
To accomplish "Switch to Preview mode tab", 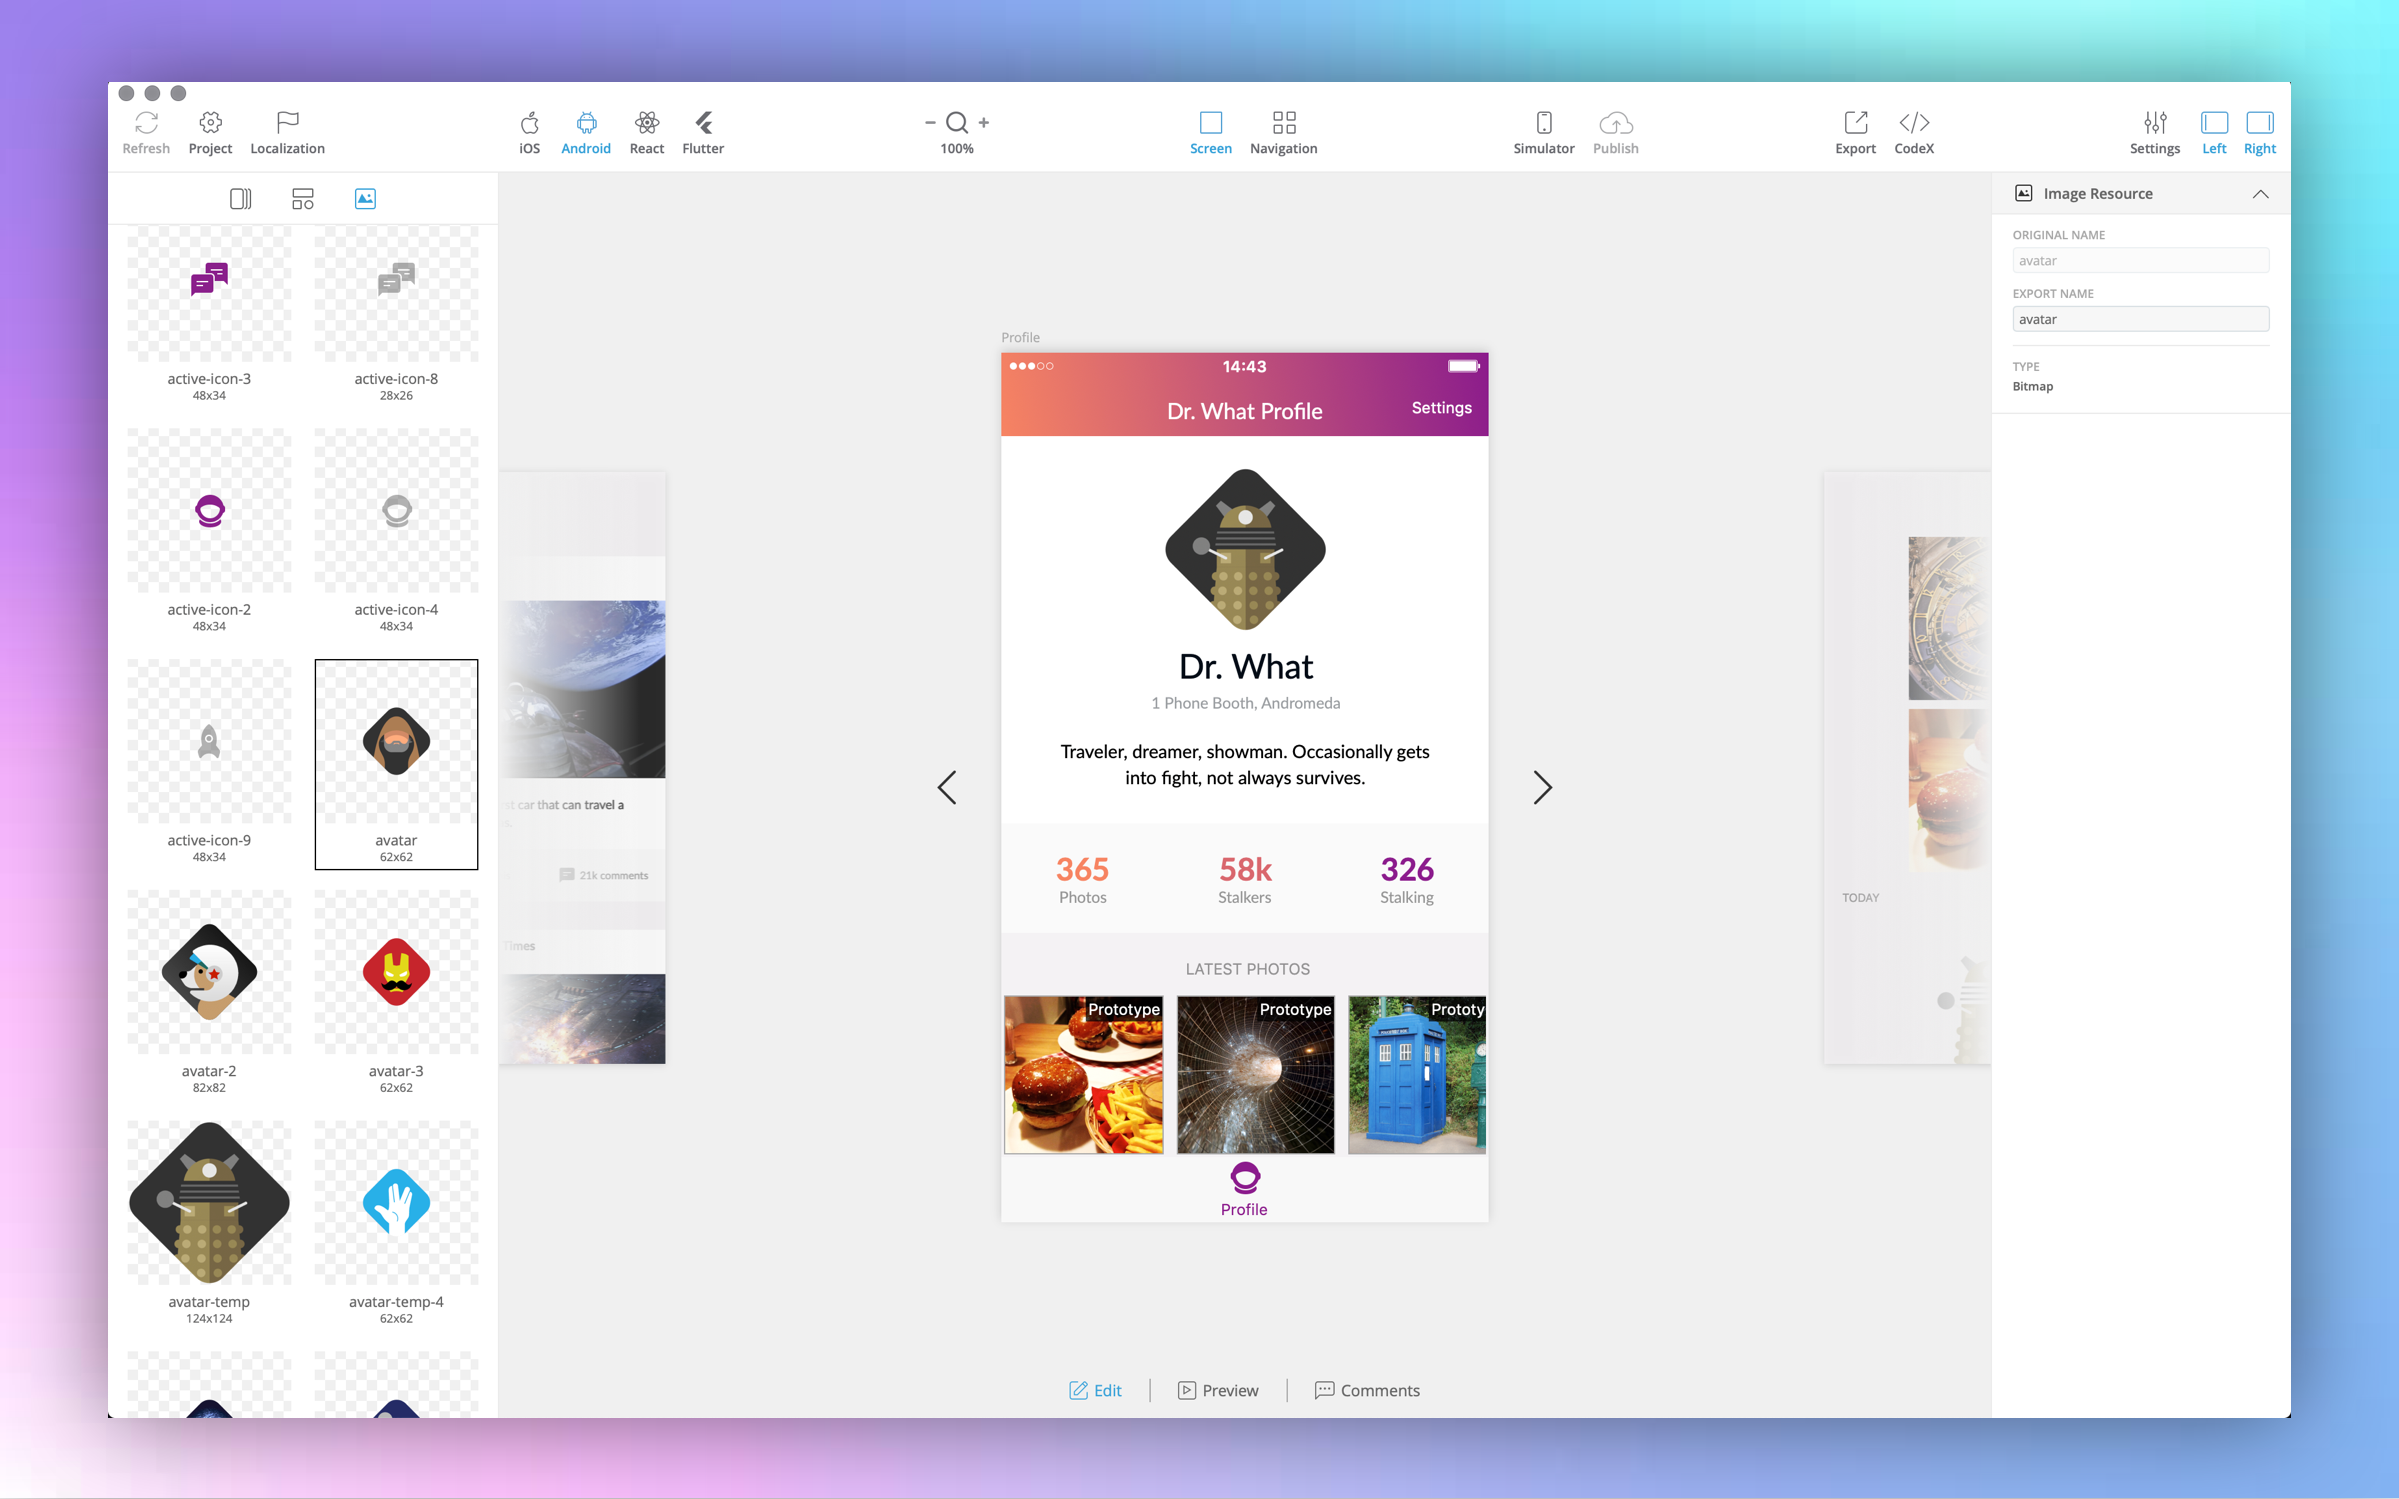I will 1218,1390.
